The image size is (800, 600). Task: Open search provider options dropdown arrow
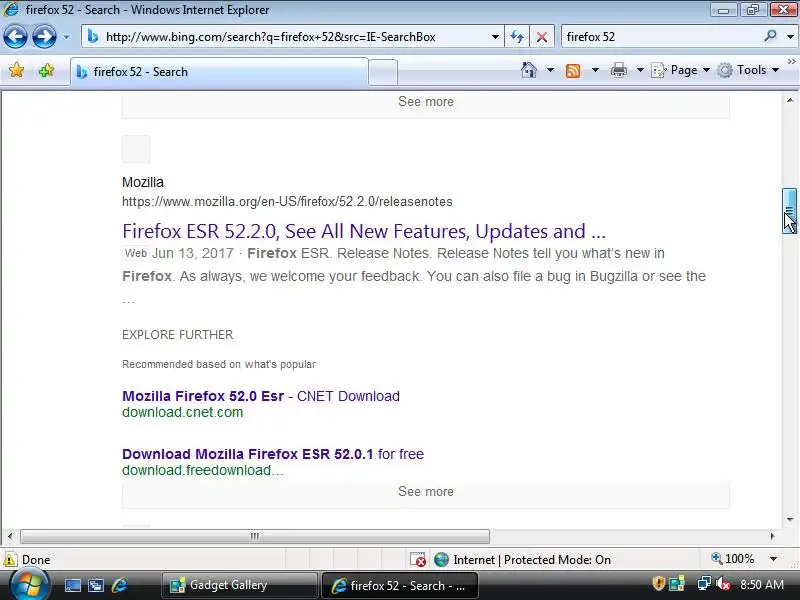click(790, 37)
